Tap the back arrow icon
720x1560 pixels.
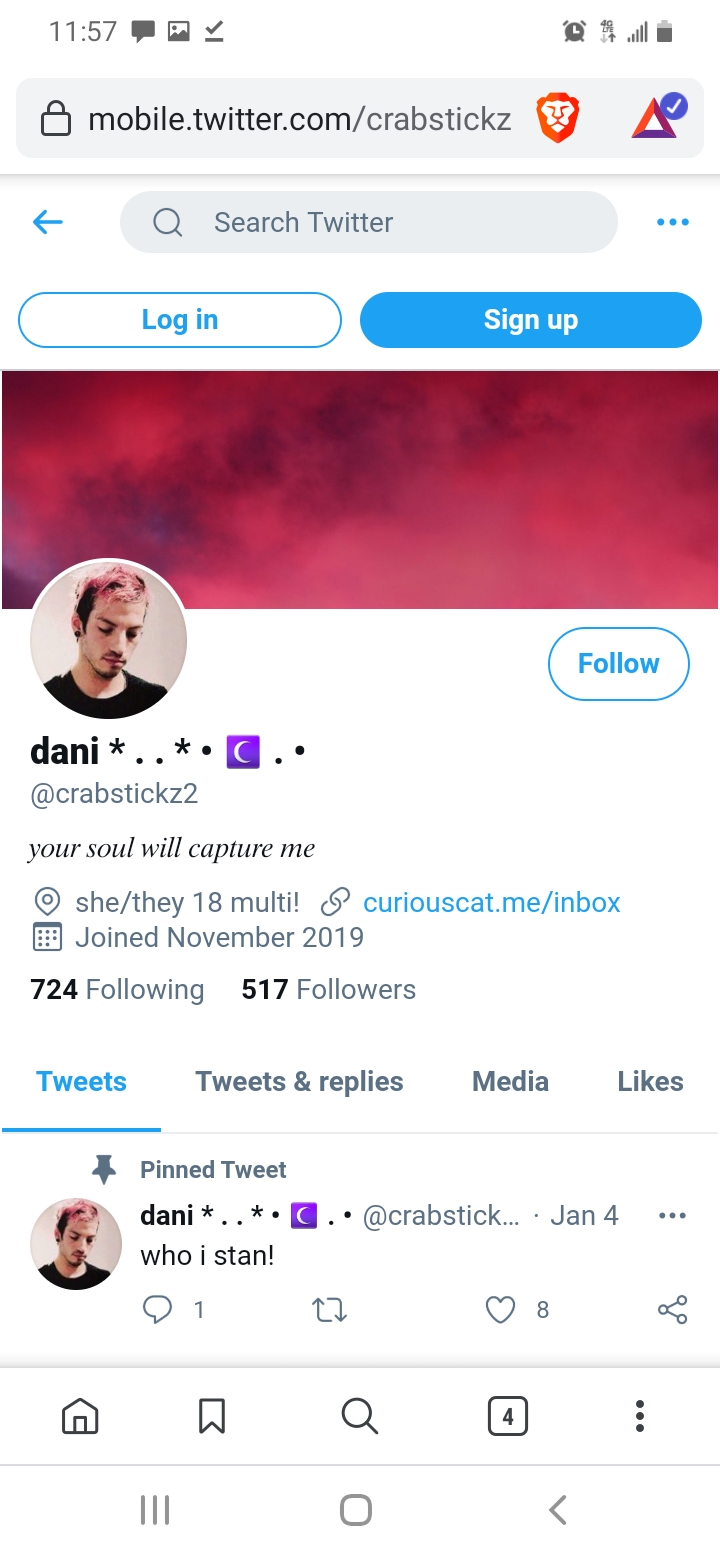[x=48, y=222]
